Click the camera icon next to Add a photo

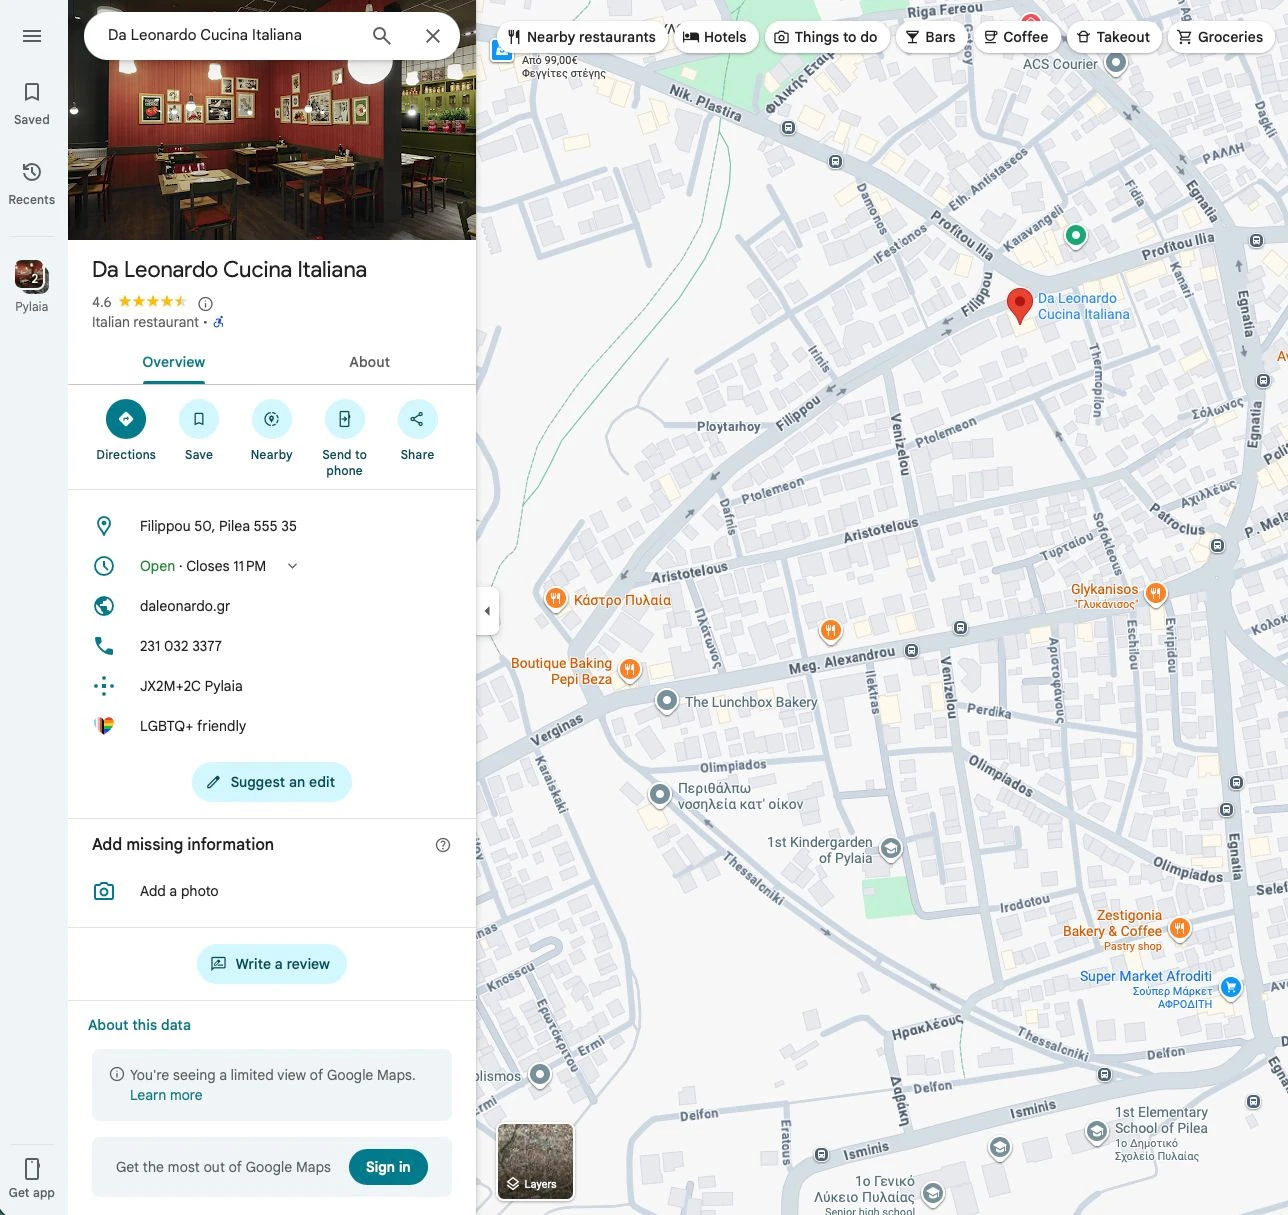(104, 891)
